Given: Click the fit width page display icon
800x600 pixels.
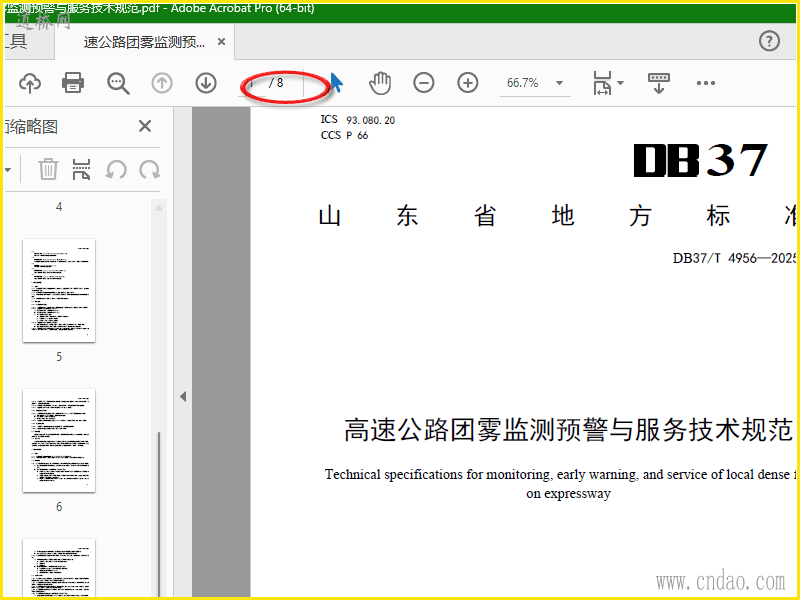Looking at the screenshot, I should 602,83.
